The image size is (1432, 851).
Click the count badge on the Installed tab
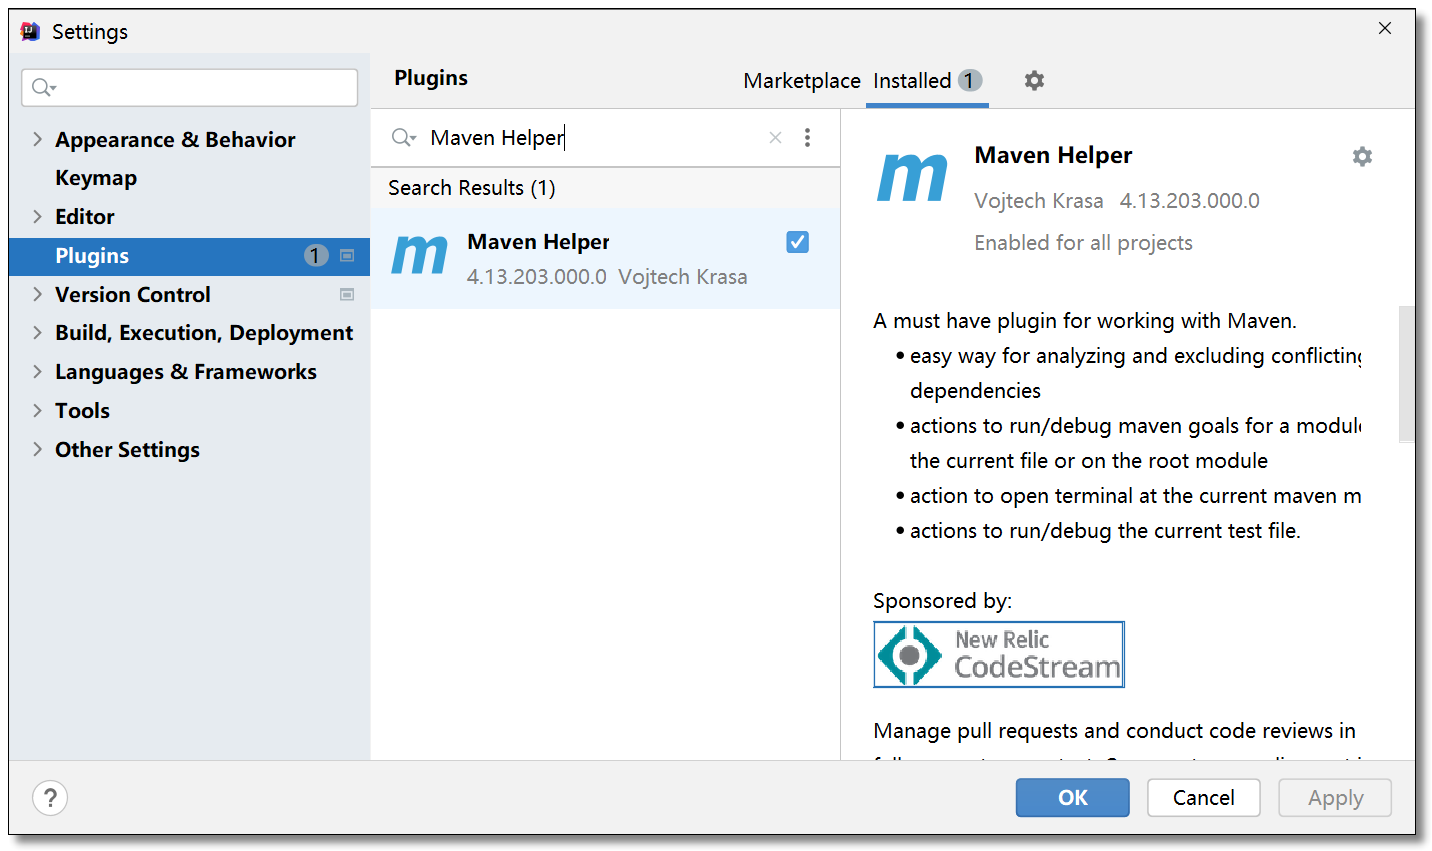tap(969, 80)
